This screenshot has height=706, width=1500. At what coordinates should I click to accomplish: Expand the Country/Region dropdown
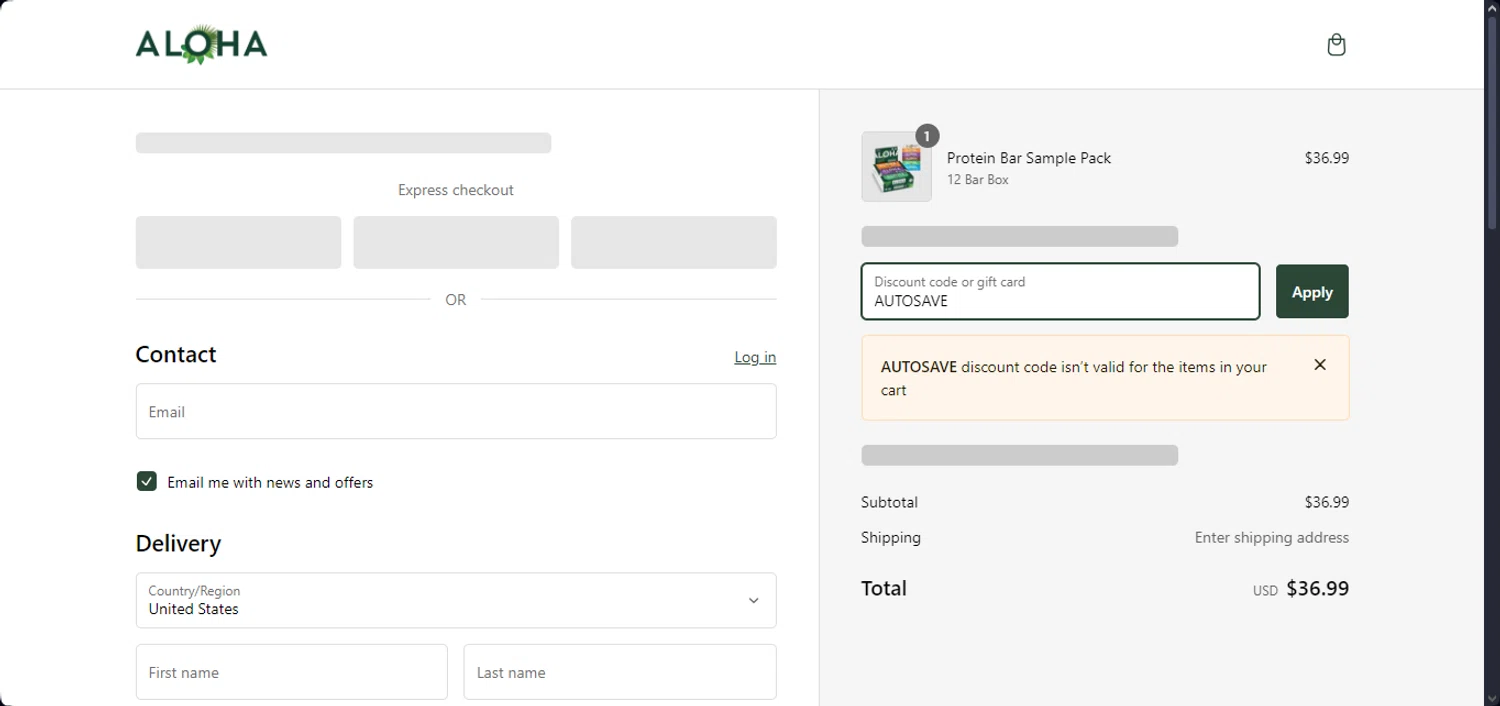pyautogui.click(x=455, y=600)
